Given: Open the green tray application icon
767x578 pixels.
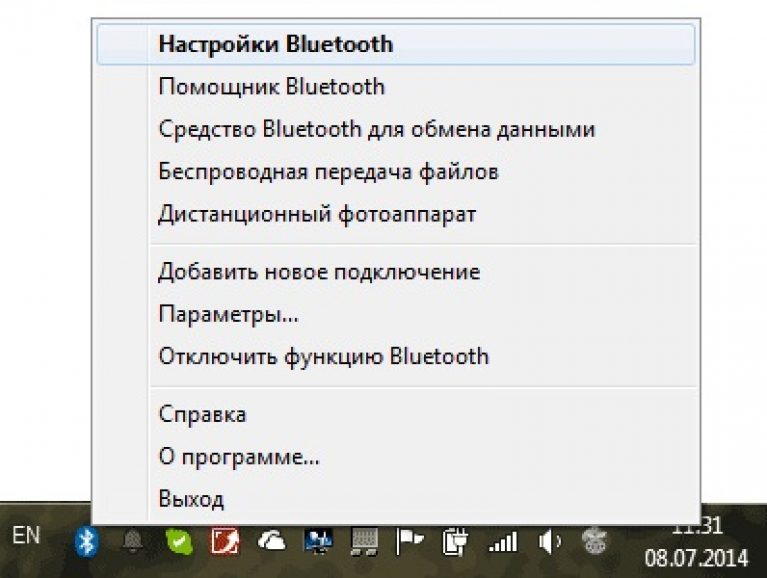Looking at the screenshot, I should [x=177, y=541].
